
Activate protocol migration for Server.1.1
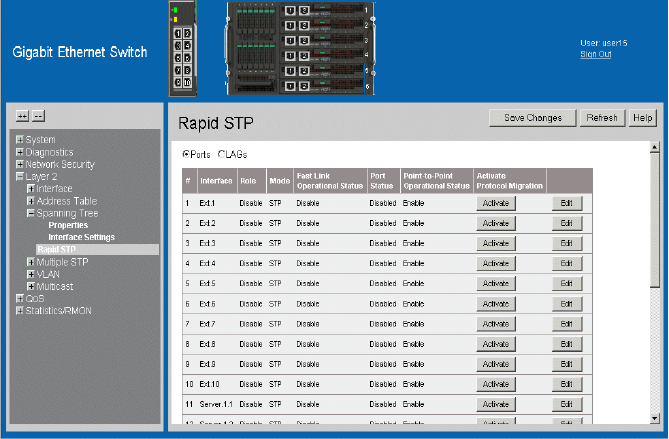coord(496,404)
